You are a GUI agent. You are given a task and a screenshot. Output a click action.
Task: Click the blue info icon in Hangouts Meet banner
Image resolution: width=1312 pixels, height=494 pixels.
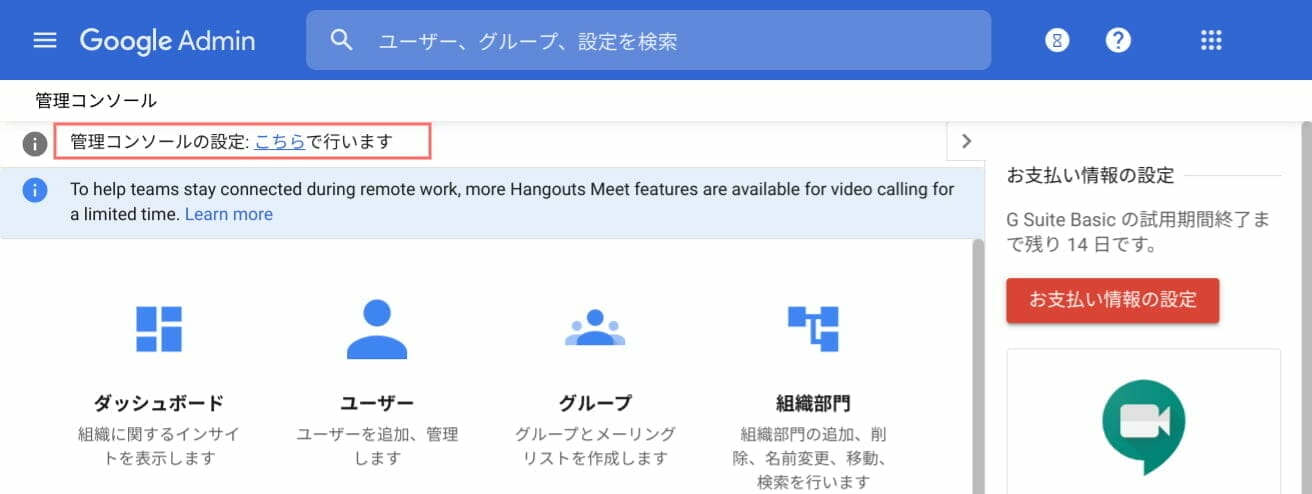[35, 190]
